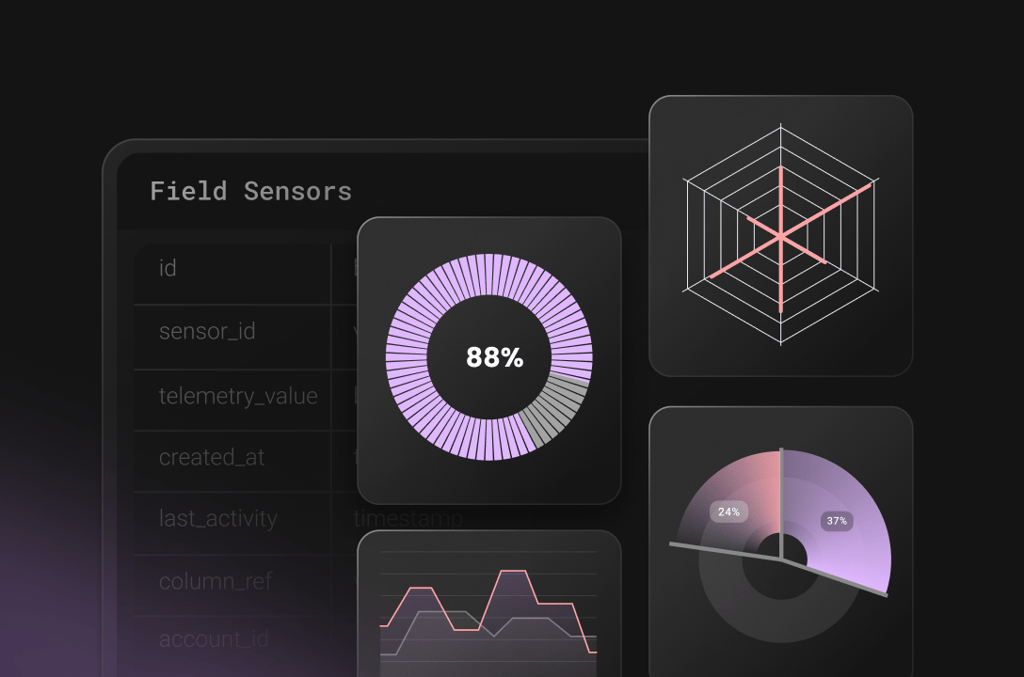Click the pink line chart peak
Image resolution: width=1024 pixels, height=677 pixels.
(x=514, y=573)
